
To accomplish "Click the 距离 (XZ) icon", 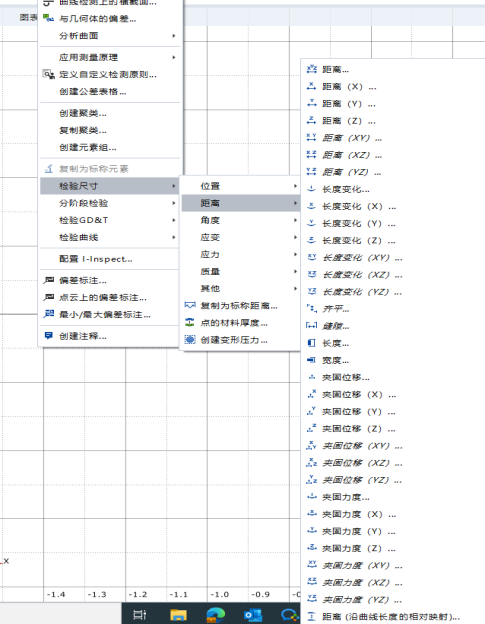I will [x=312, y=155].
